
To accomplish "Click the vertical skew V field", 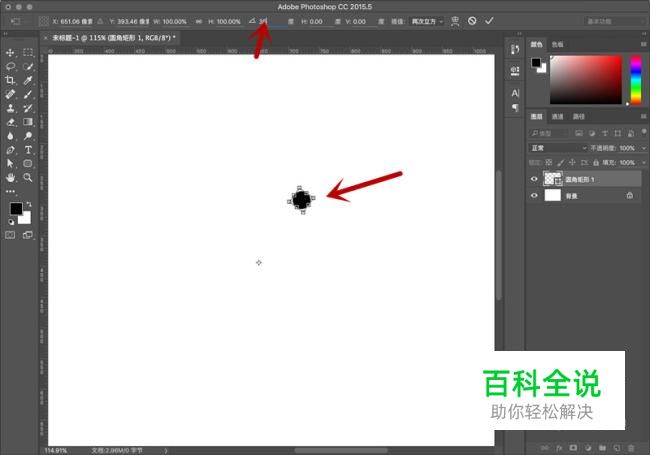I will click(x=364, y=21).
